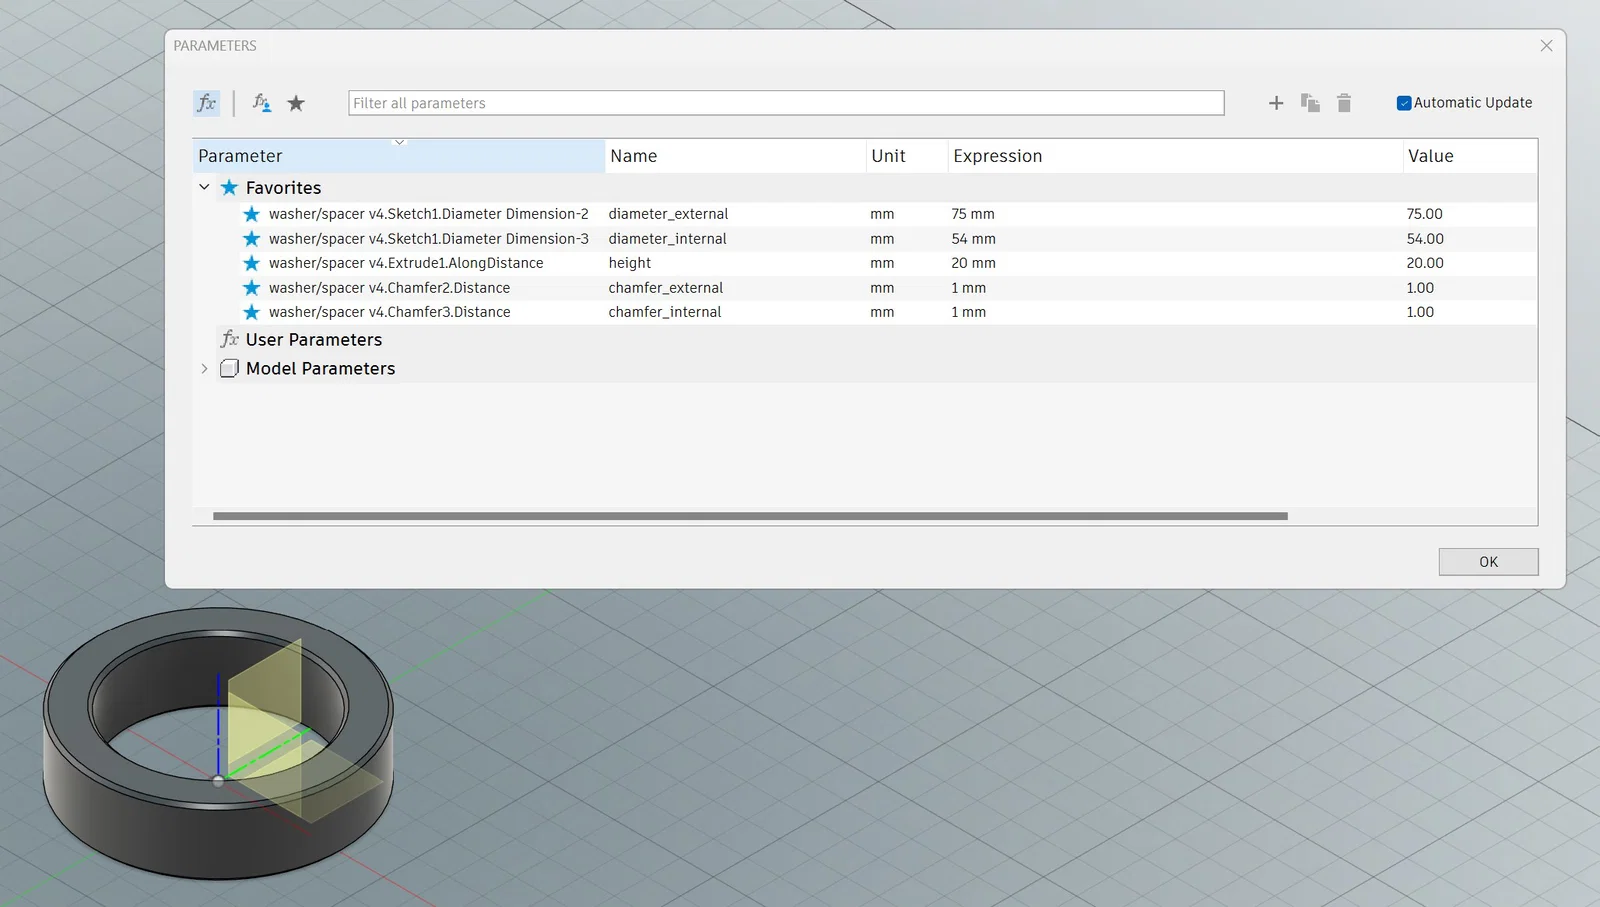Click the fx icon beside User Parameters
The image size is (1600, 907).
(229, 339)
